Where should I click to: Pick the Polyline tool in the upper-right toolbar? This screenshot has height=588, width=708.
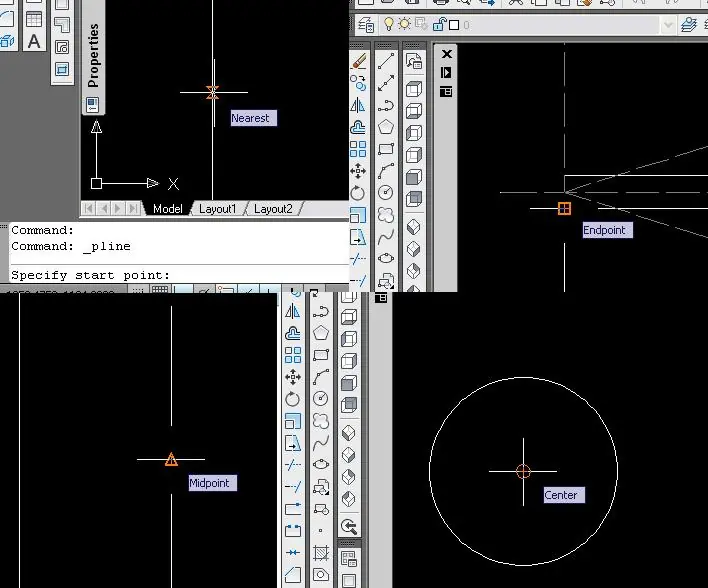tap(386, 105)
